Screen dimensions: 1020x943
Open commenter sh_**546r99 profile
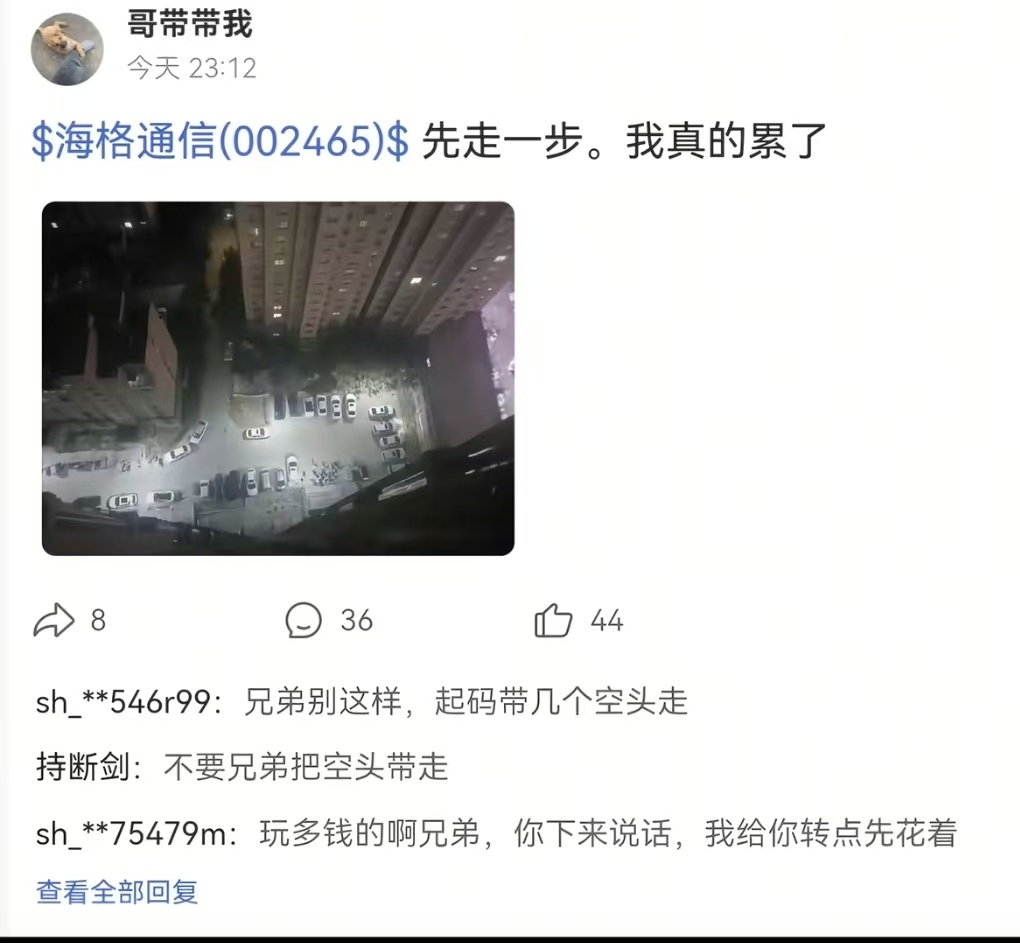click(124, 702)
